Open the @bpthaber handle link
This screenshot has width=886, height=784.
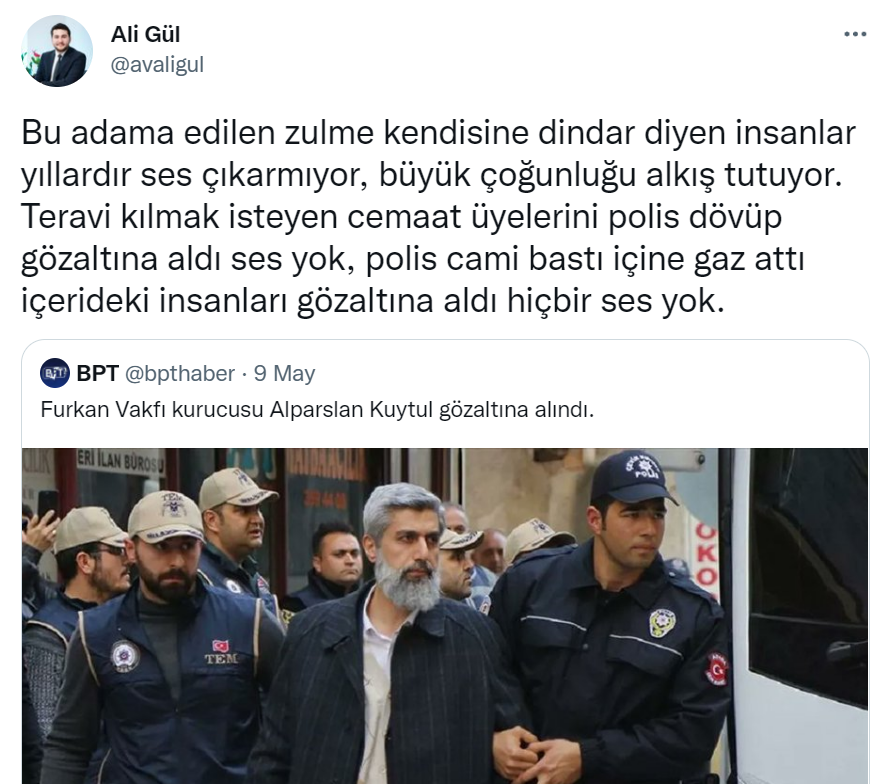(180, 374)
